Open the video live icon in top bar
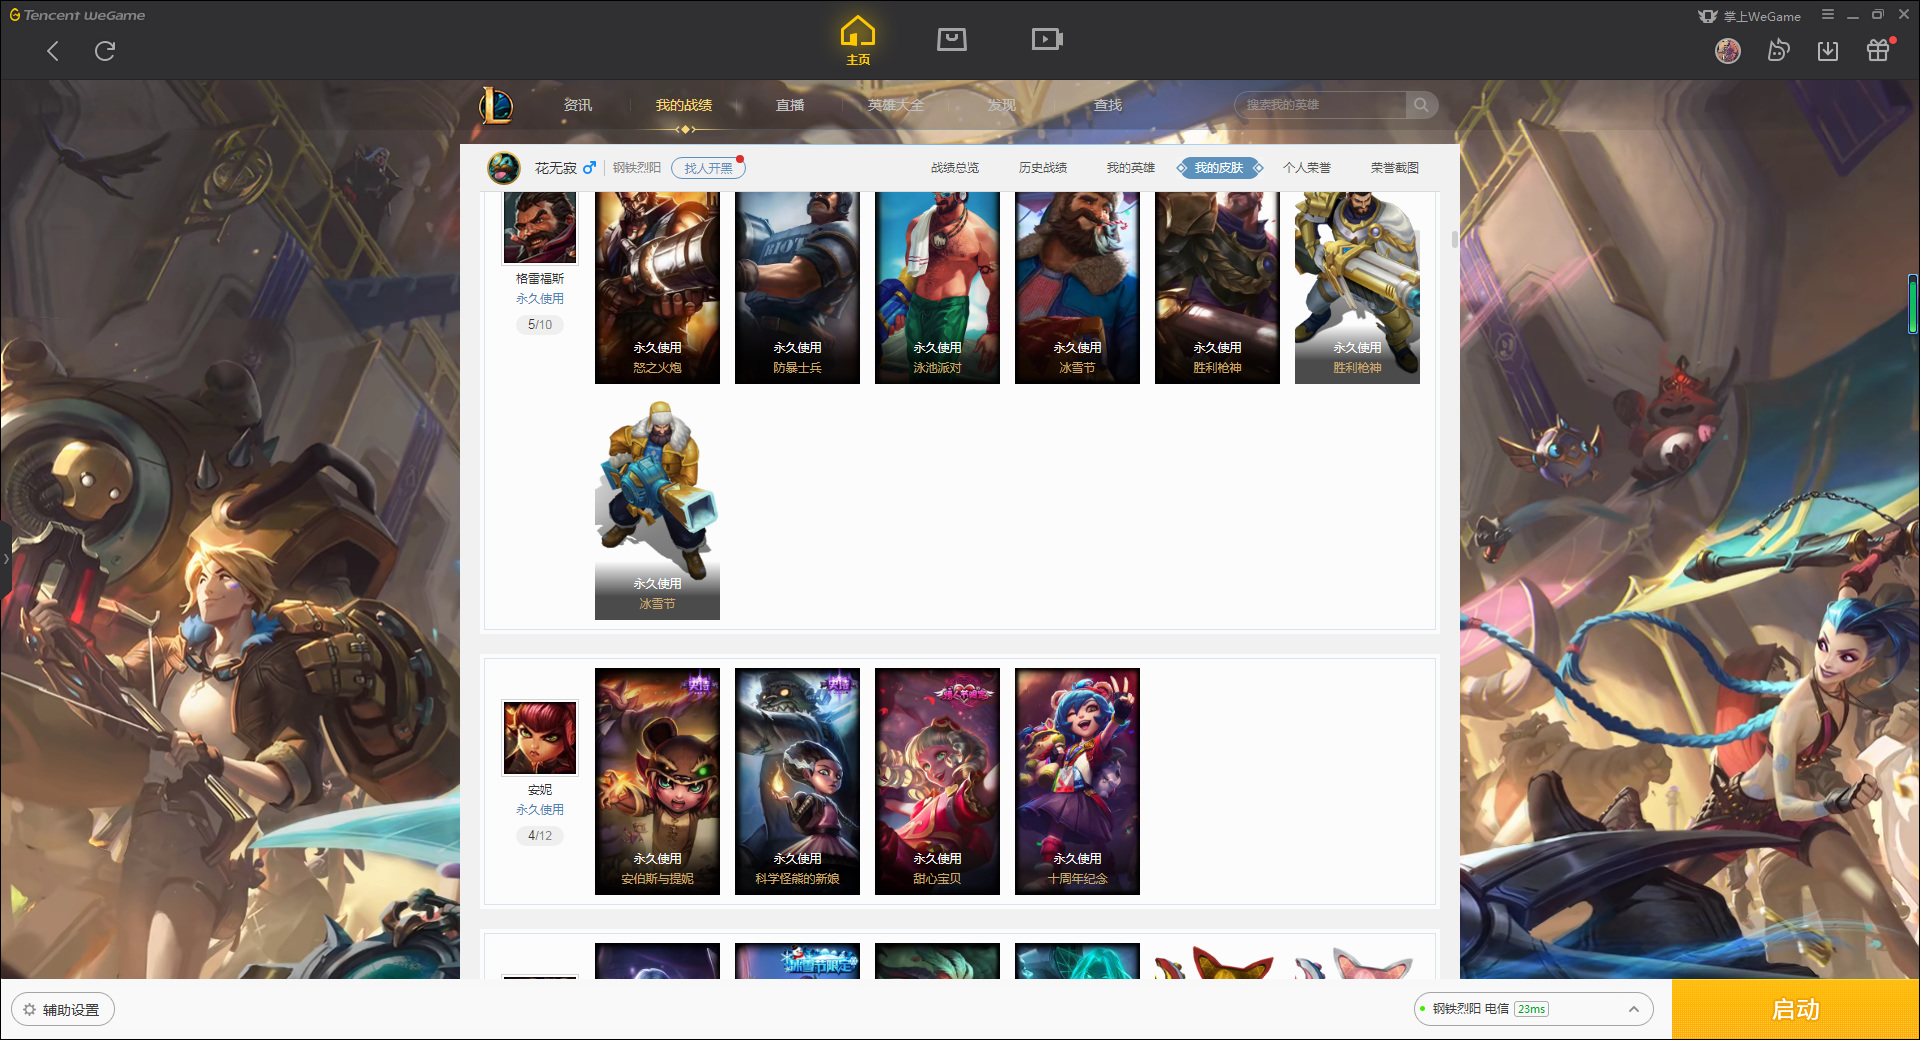This screenshot has width=1920, height=1040. (1047, 39)
